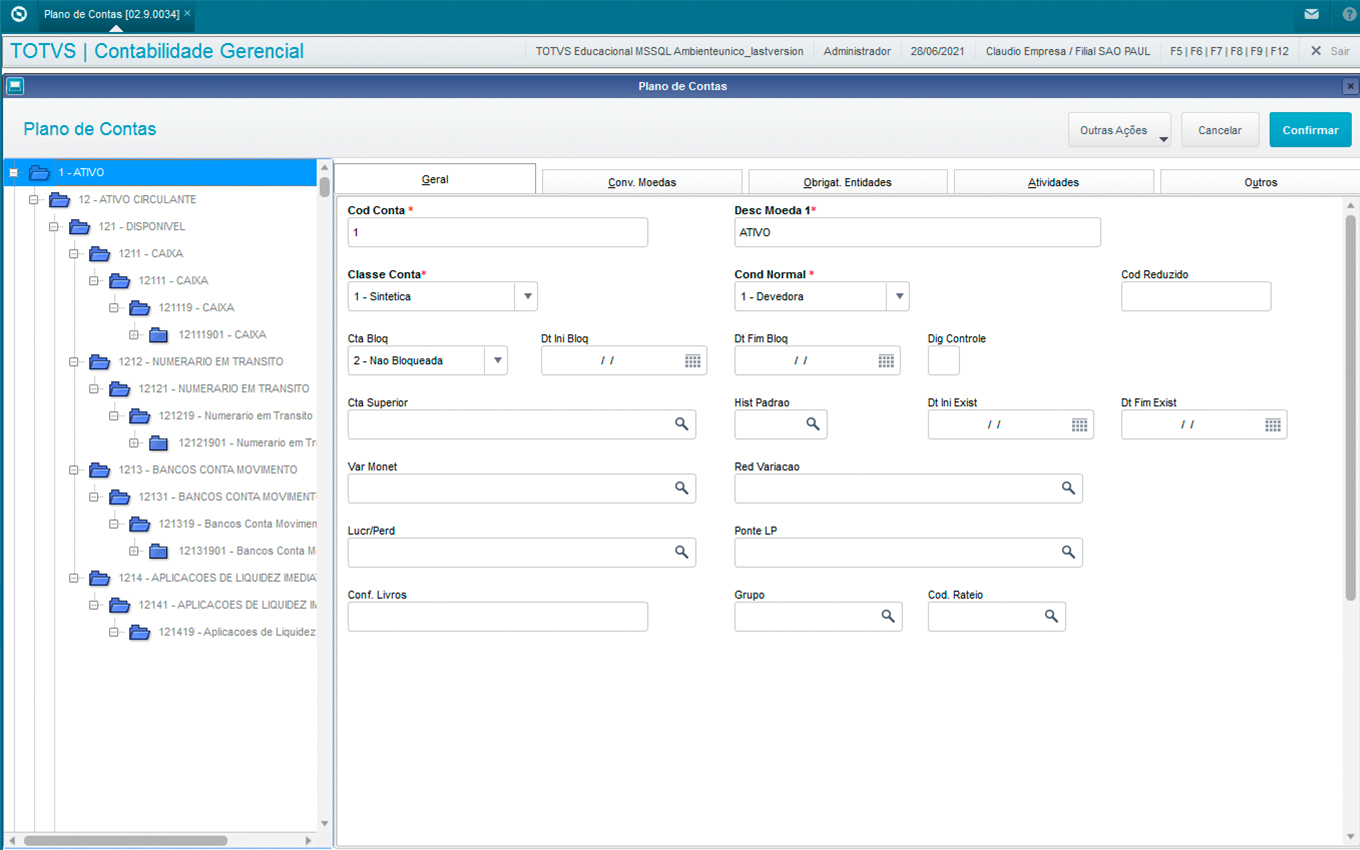The height and width of the screenshot is (850, 1360).
Task: Open the Classe Conta dropdown
Action: coord(527,297)
